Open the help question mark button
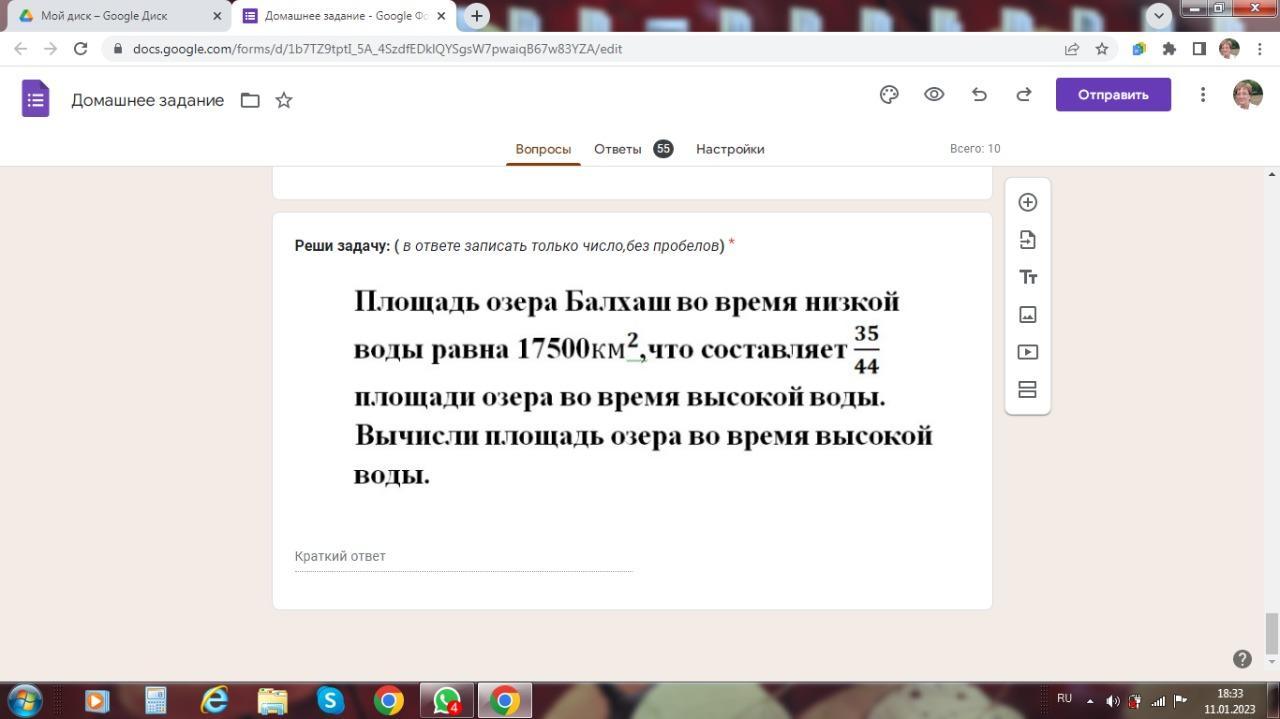This screenshot has height=719, width=1280. (x=1242, y=659)
